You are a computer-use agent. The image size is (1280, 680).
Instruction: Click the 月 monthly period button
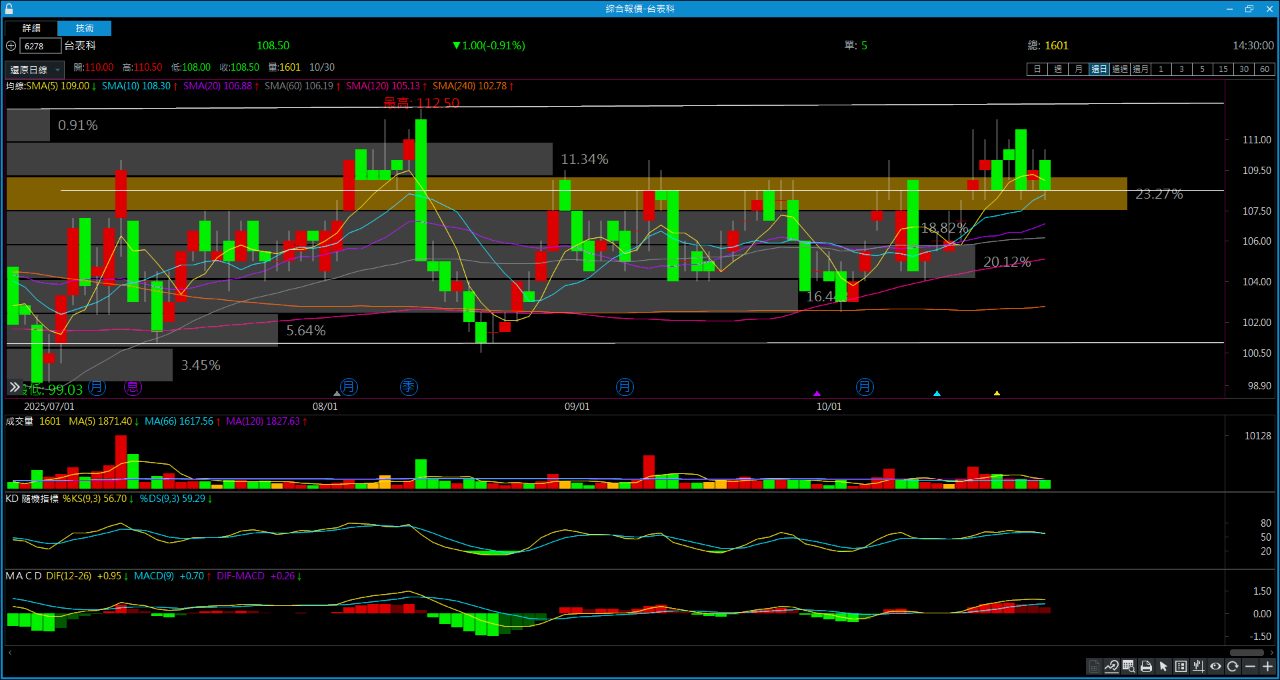tap(1078, 69)
